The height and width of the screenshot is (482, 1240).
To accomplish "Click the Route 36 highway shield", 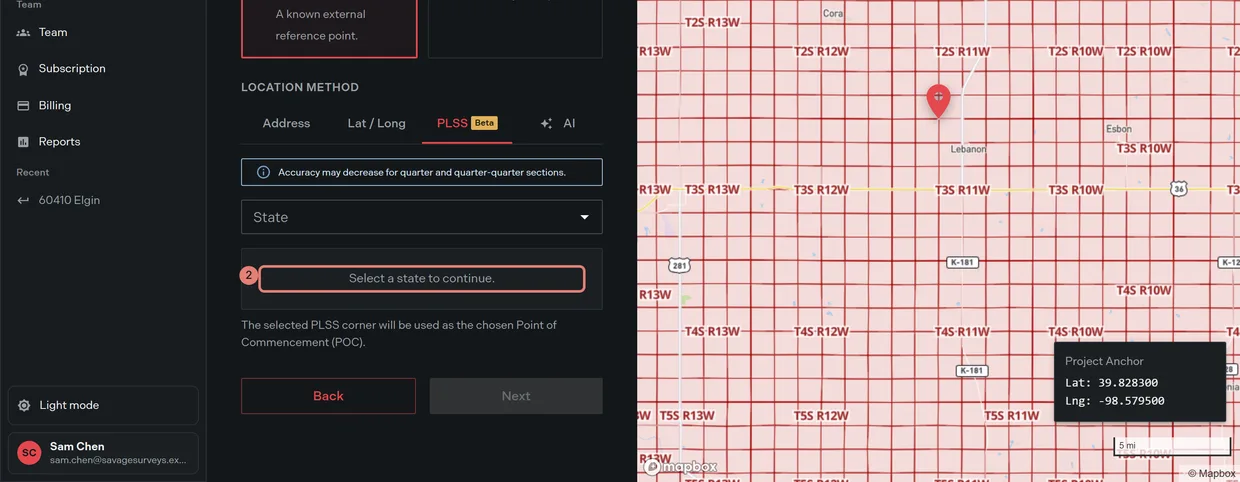I will click(x=1180, y=189).
